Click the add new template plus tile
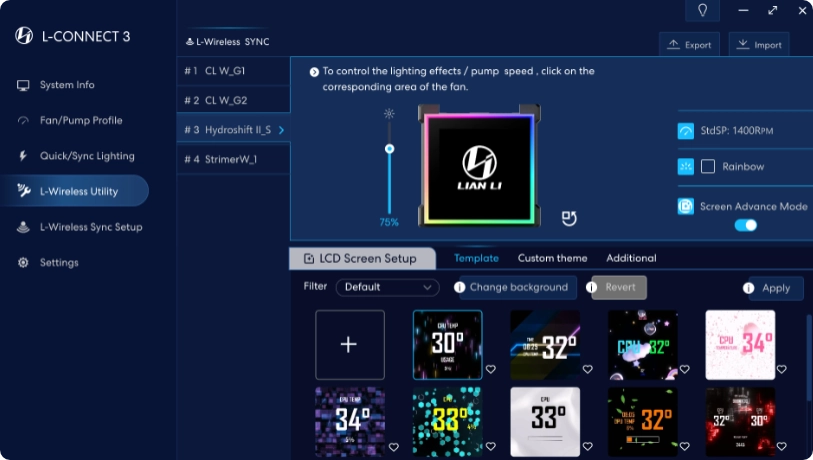Screen dimensions: 813x460 (349, 344)
